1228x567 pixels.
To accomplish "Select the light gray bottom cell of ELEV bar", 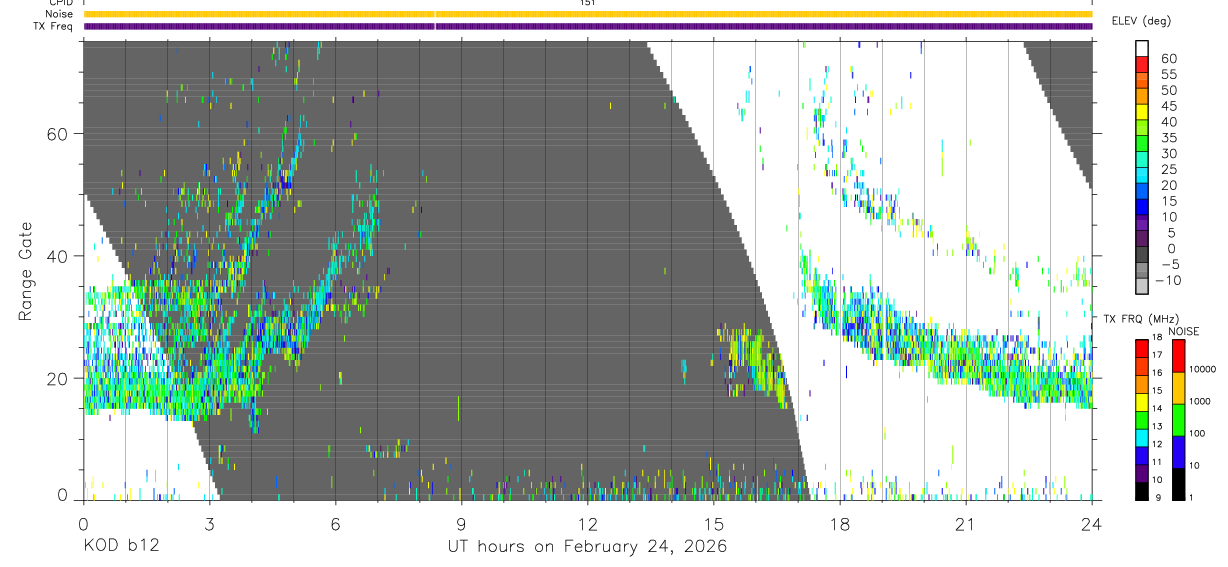I will [1142, 288].
